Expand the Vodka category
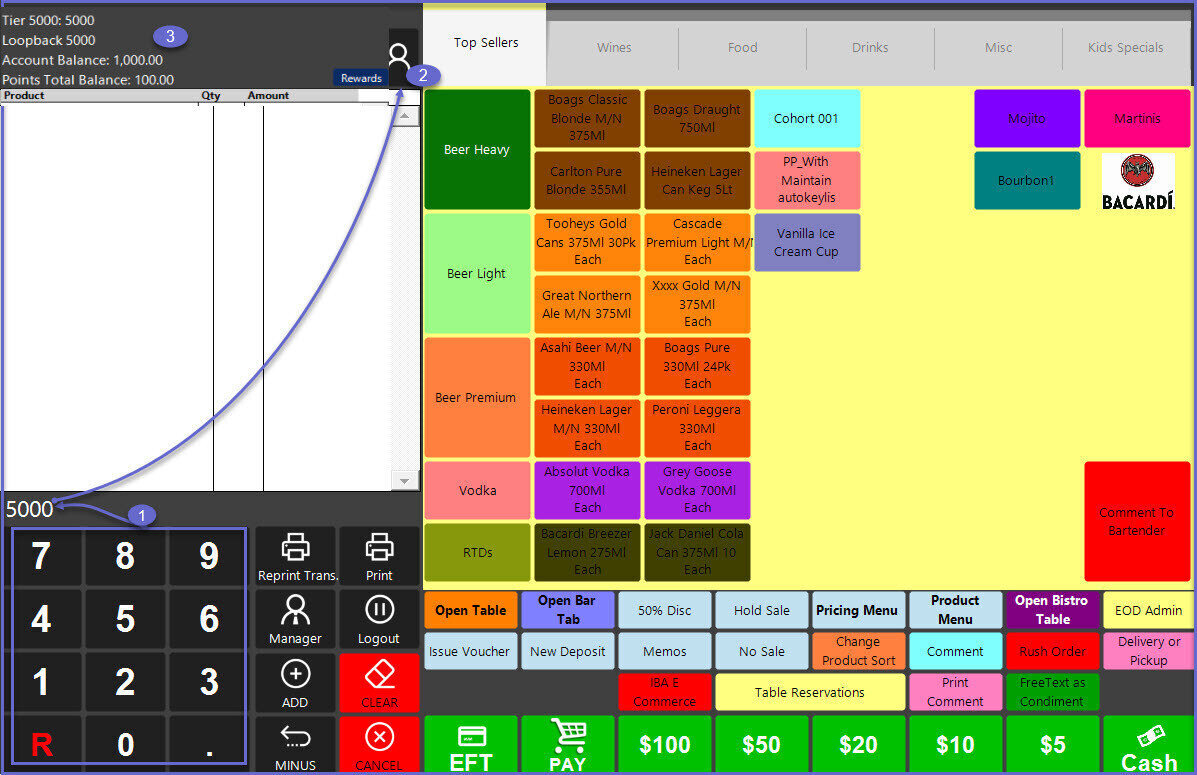Screen dimensions: 1197x775 (x=477, y=490)
